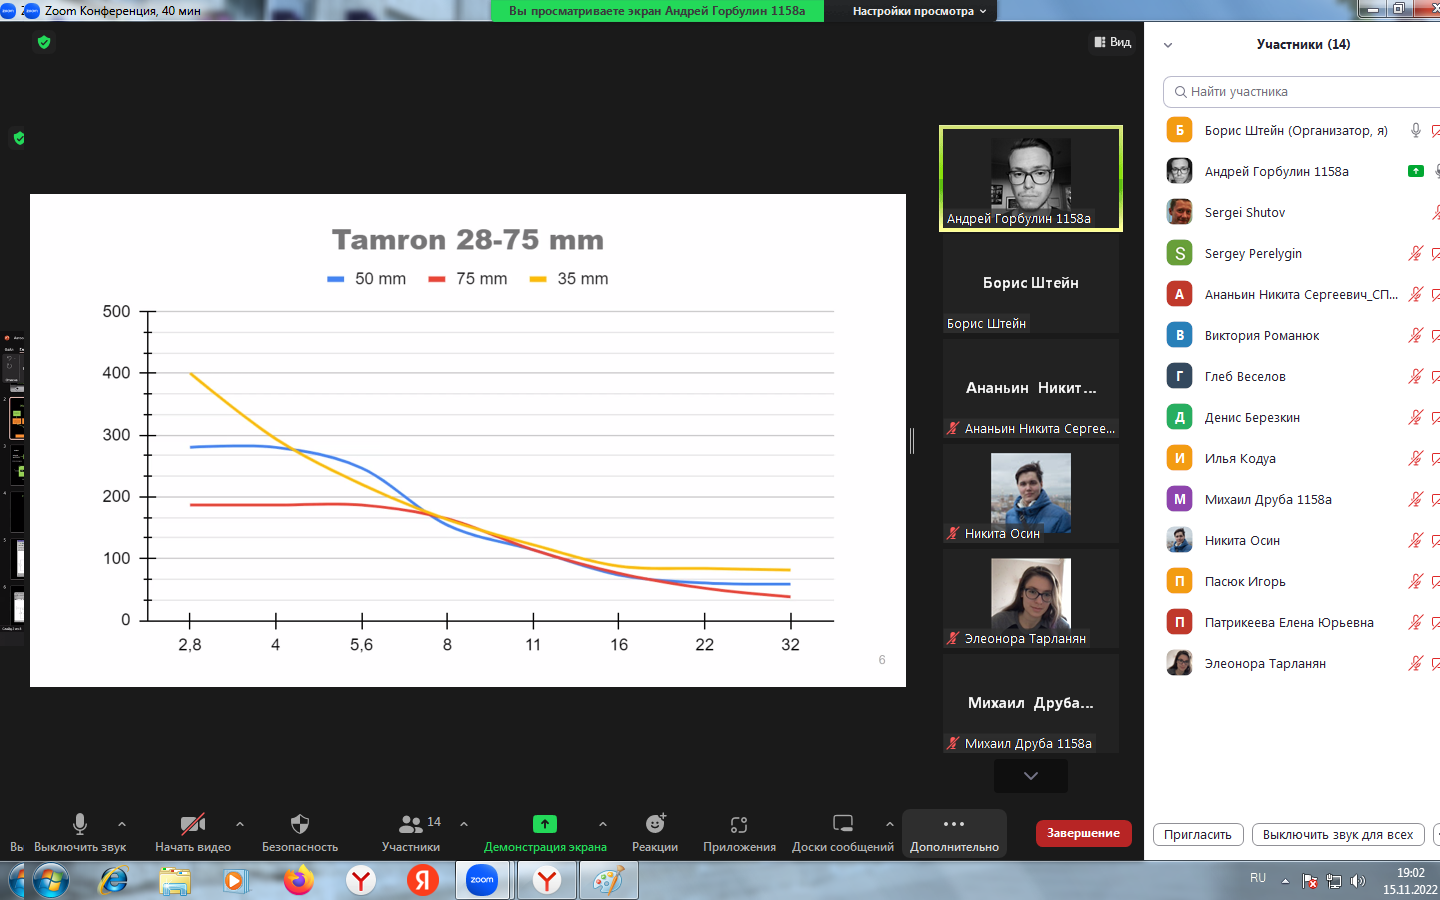Click the green Демонстрация экрана share icon

pyautogui.click(x=545, y=824)
